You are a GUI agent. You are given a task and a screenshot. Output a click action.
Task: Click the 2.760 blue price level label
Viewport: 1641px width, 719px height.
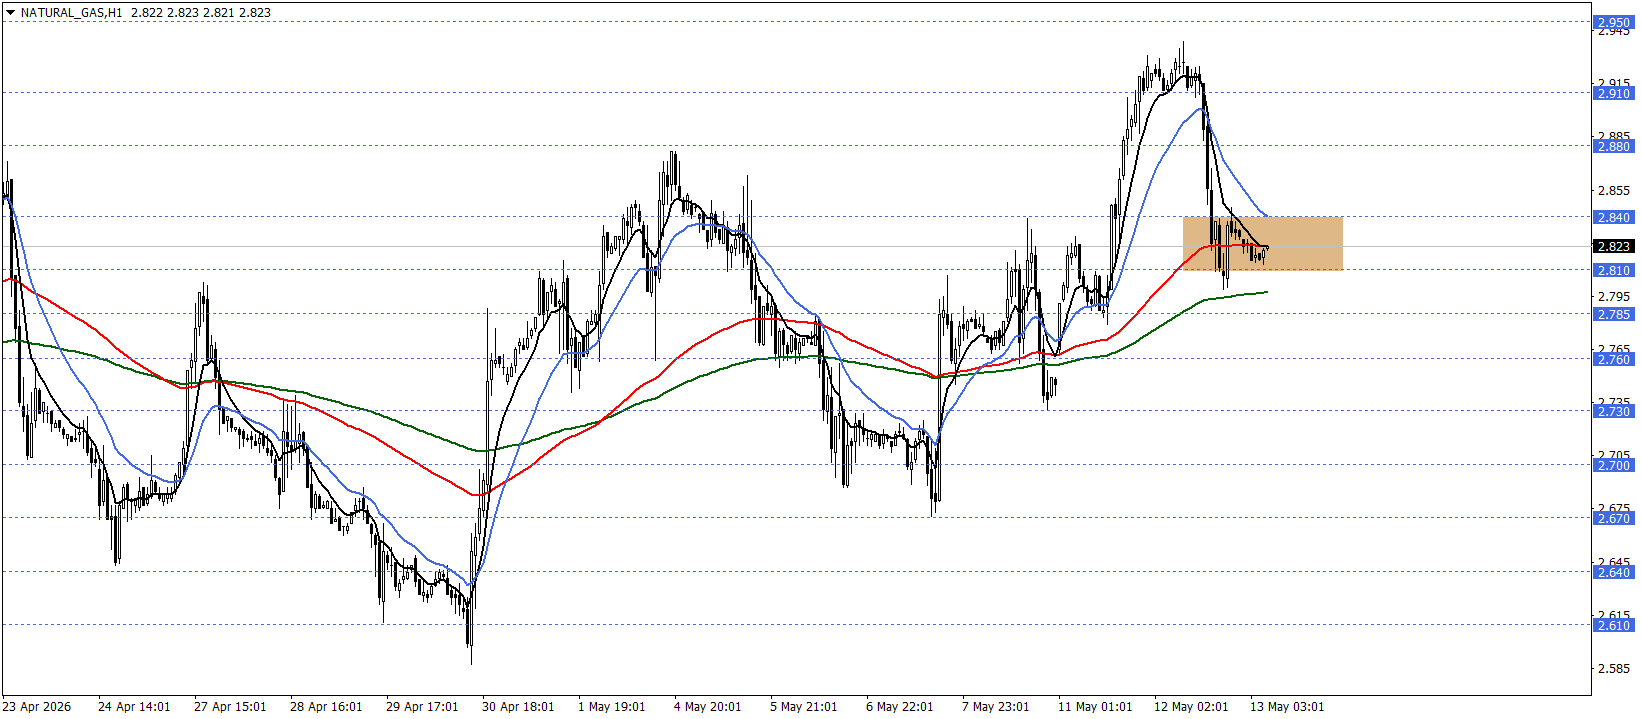point(1613,359)
